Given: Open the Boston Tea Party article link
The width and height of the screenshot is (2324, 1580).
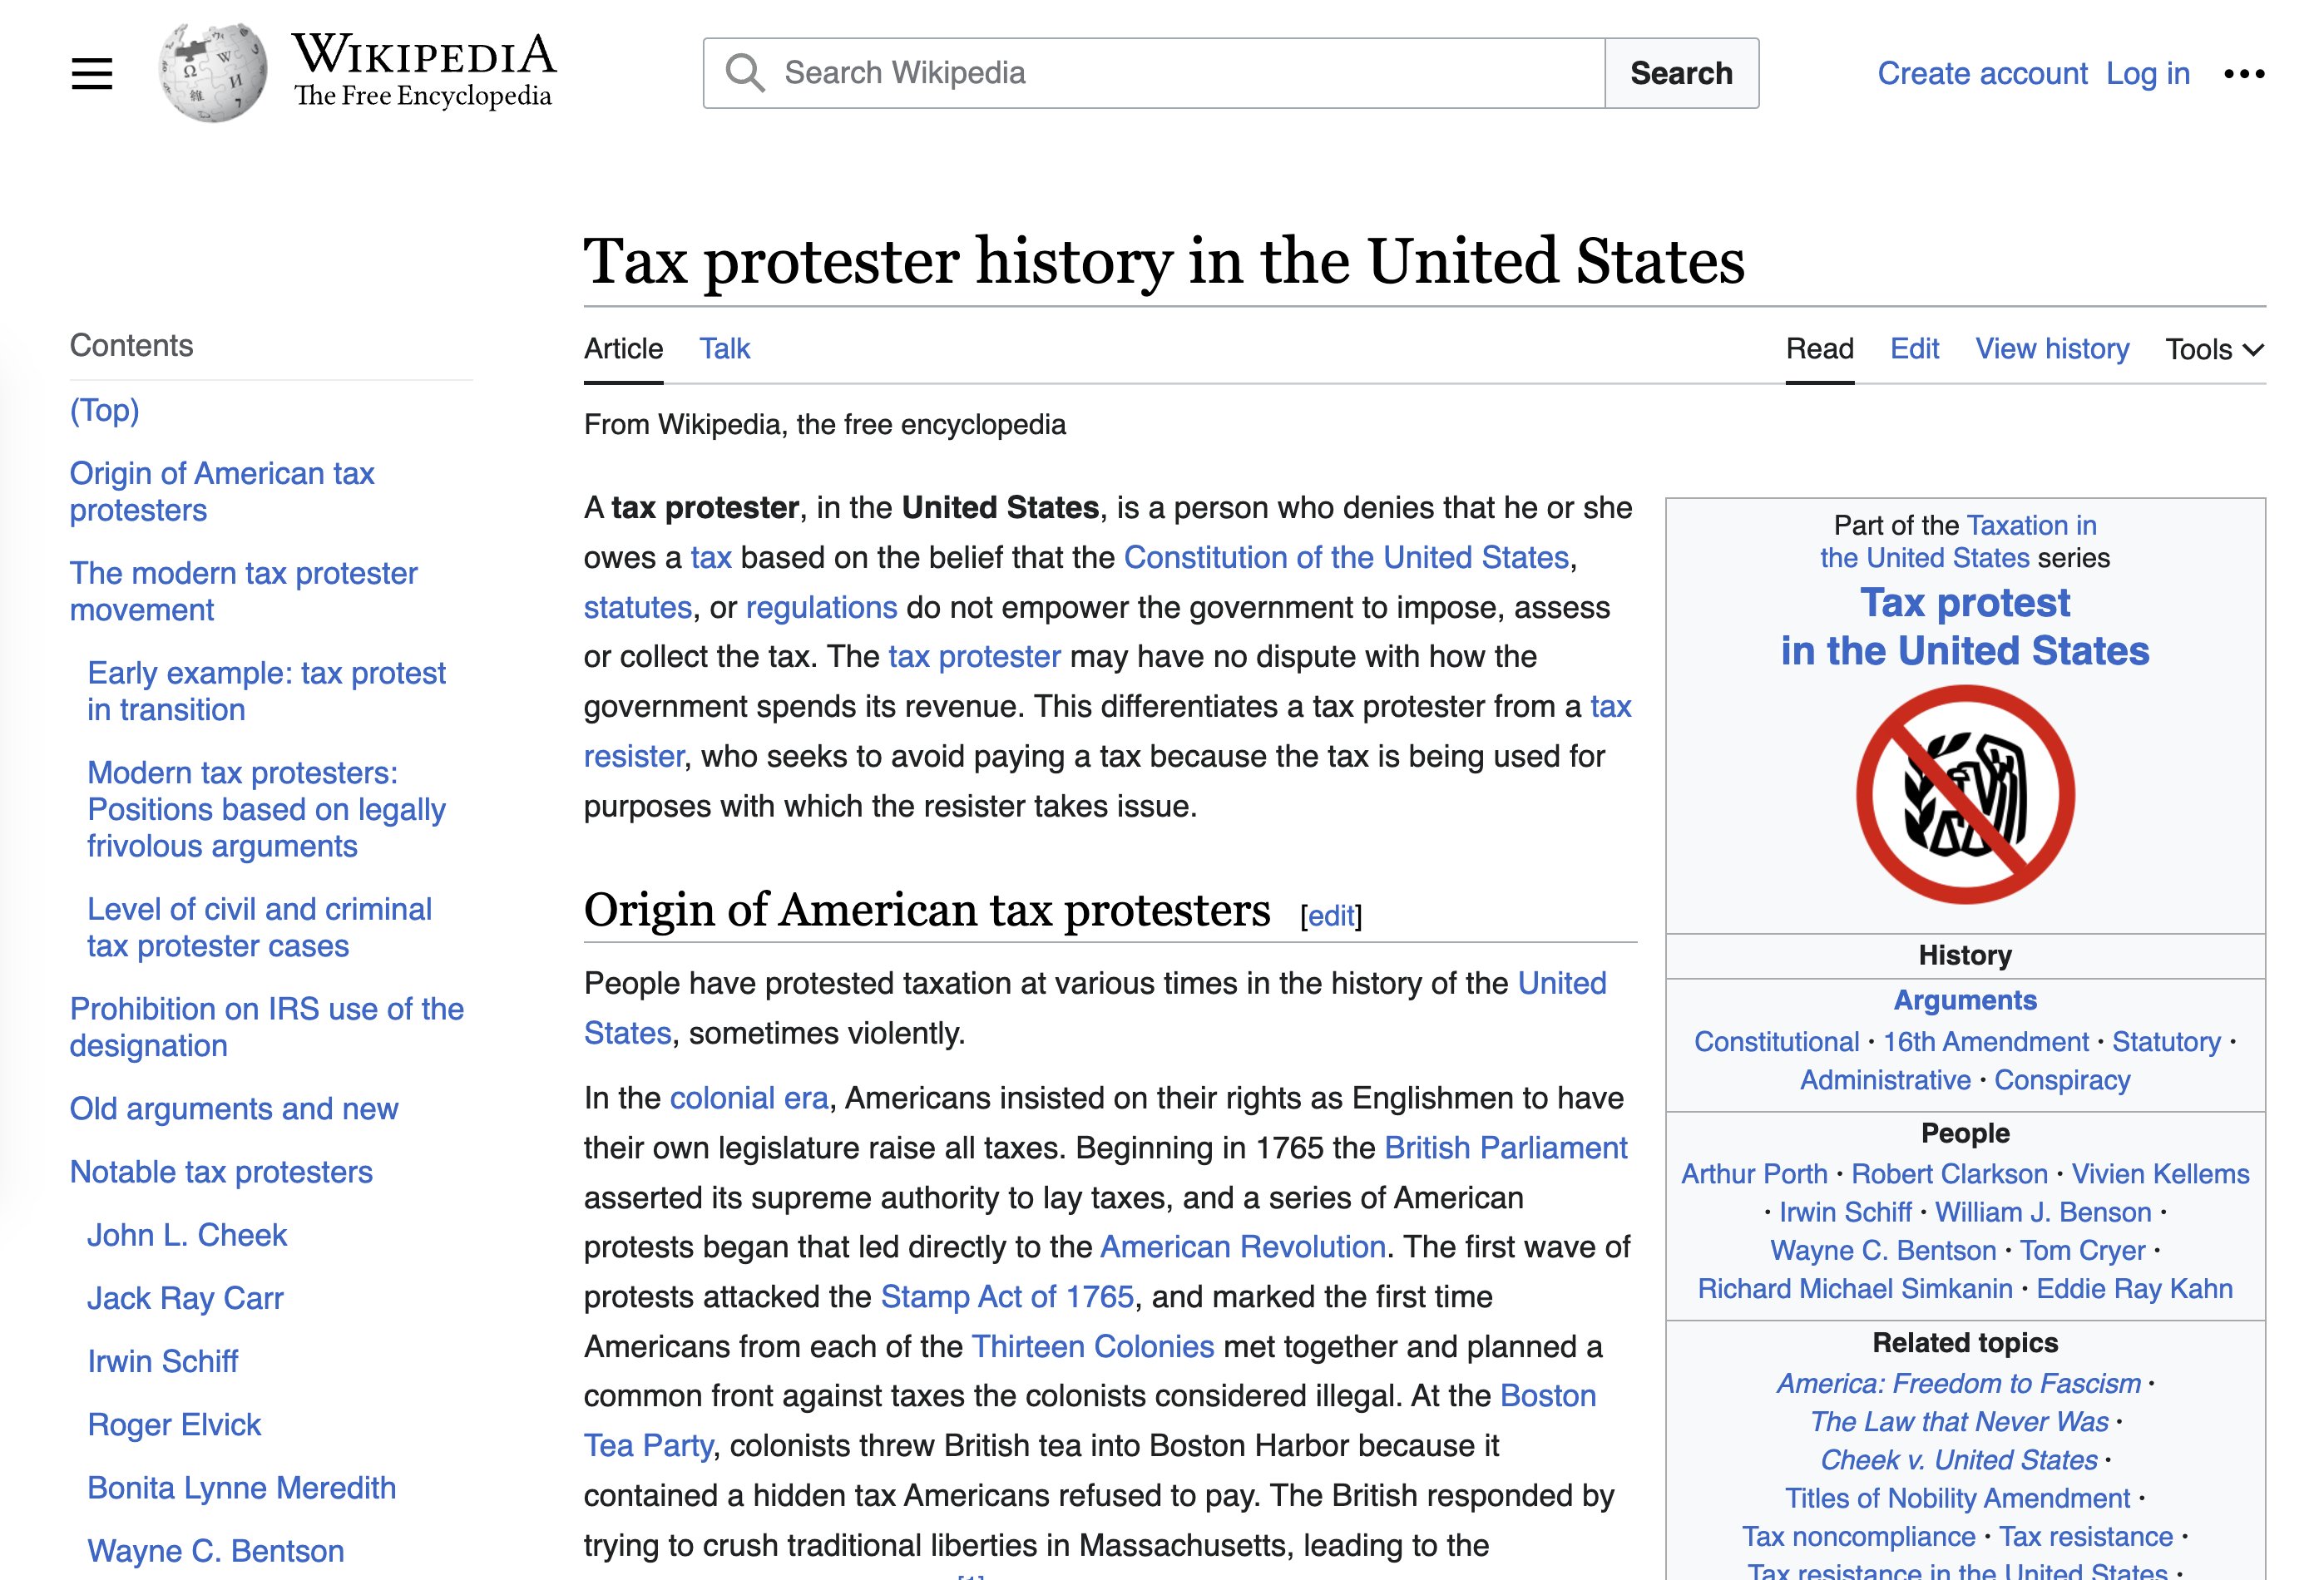Looking at the screenshot, I should pyautogui.click(x=1547, y=1395).
